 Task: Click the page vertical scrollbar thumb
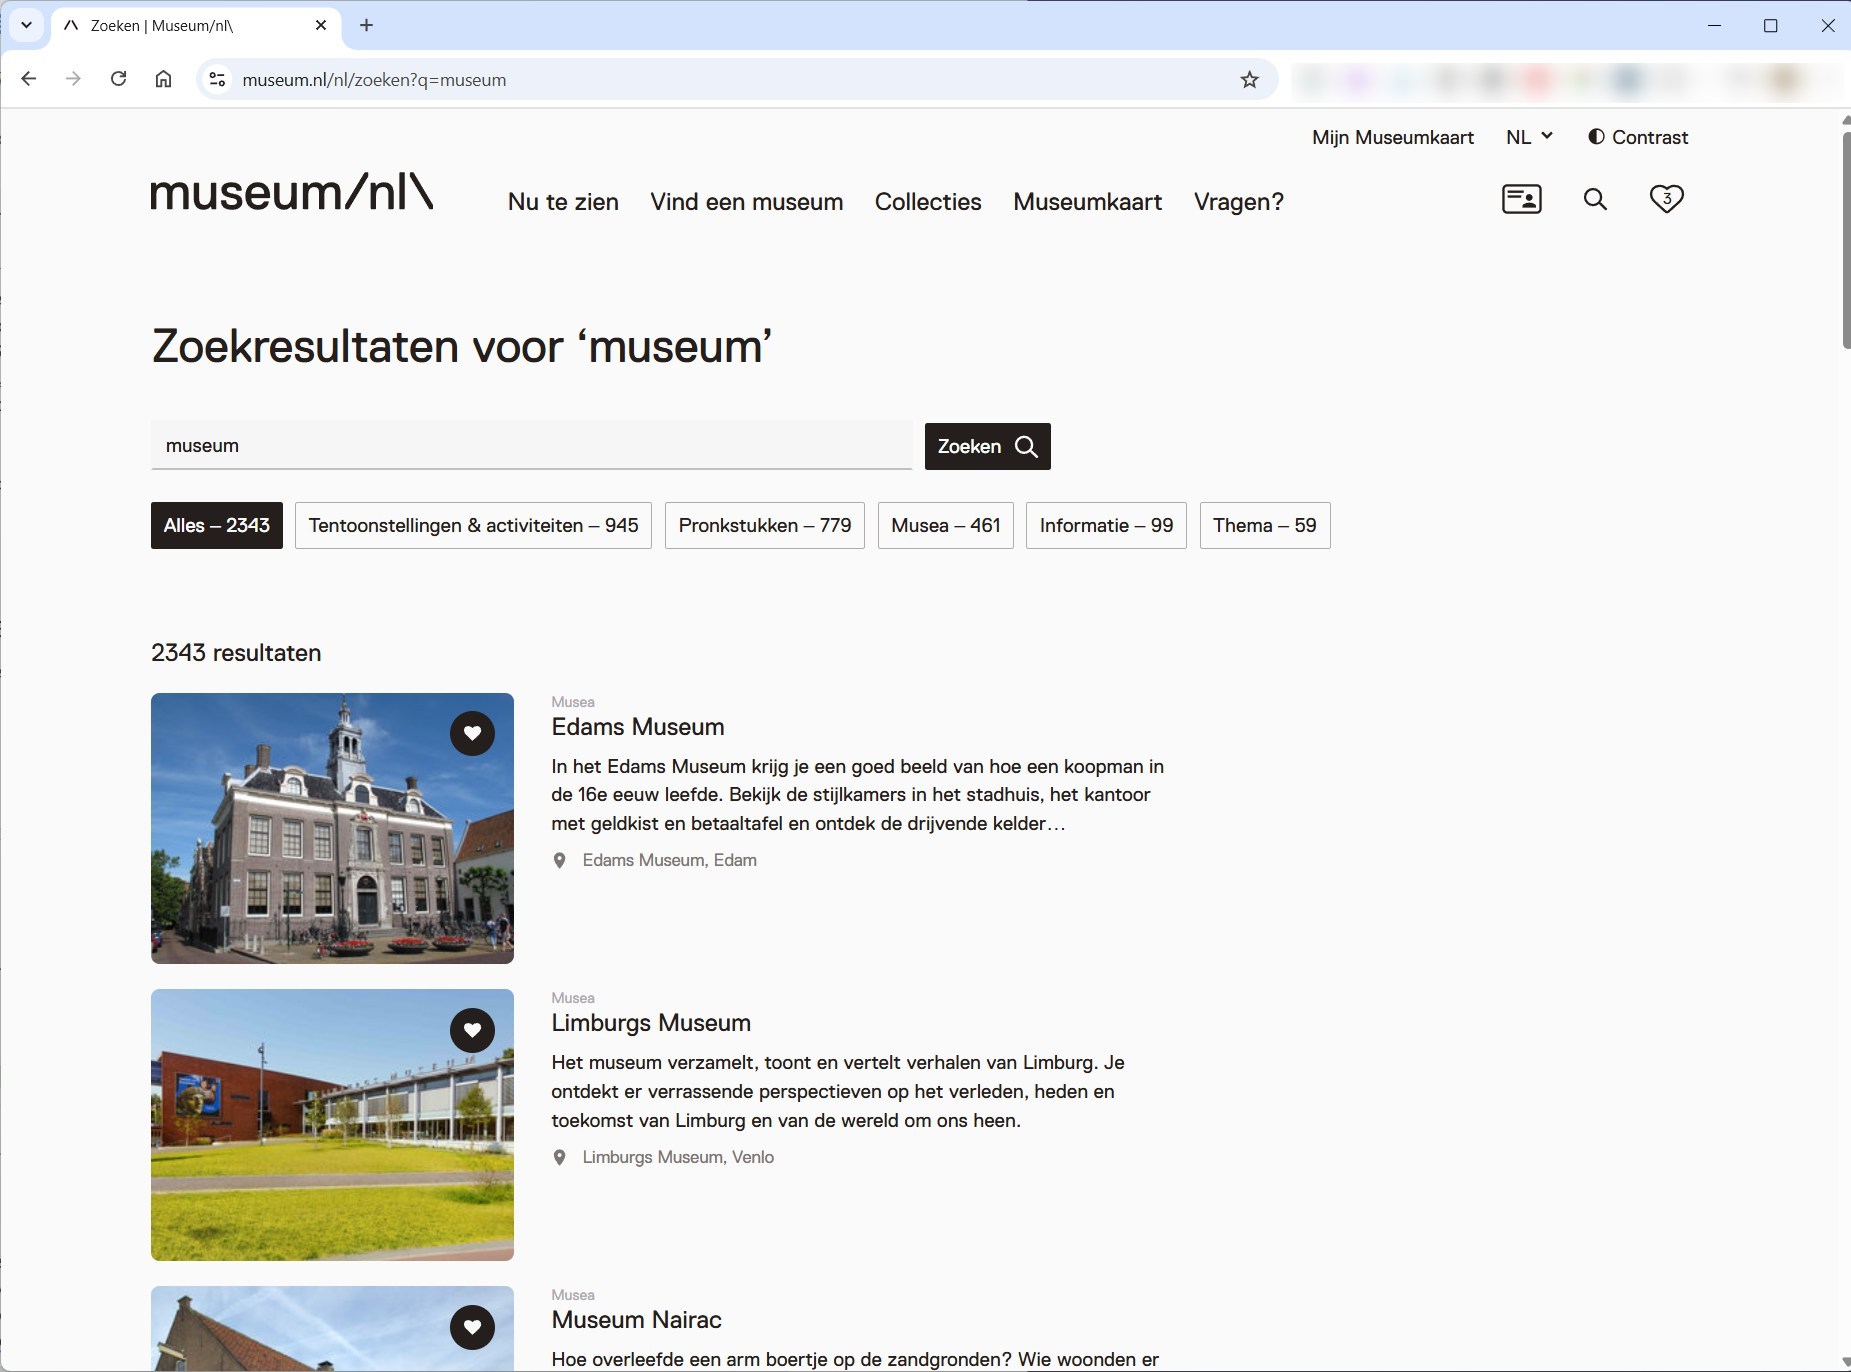click(x=1845, y=240)
